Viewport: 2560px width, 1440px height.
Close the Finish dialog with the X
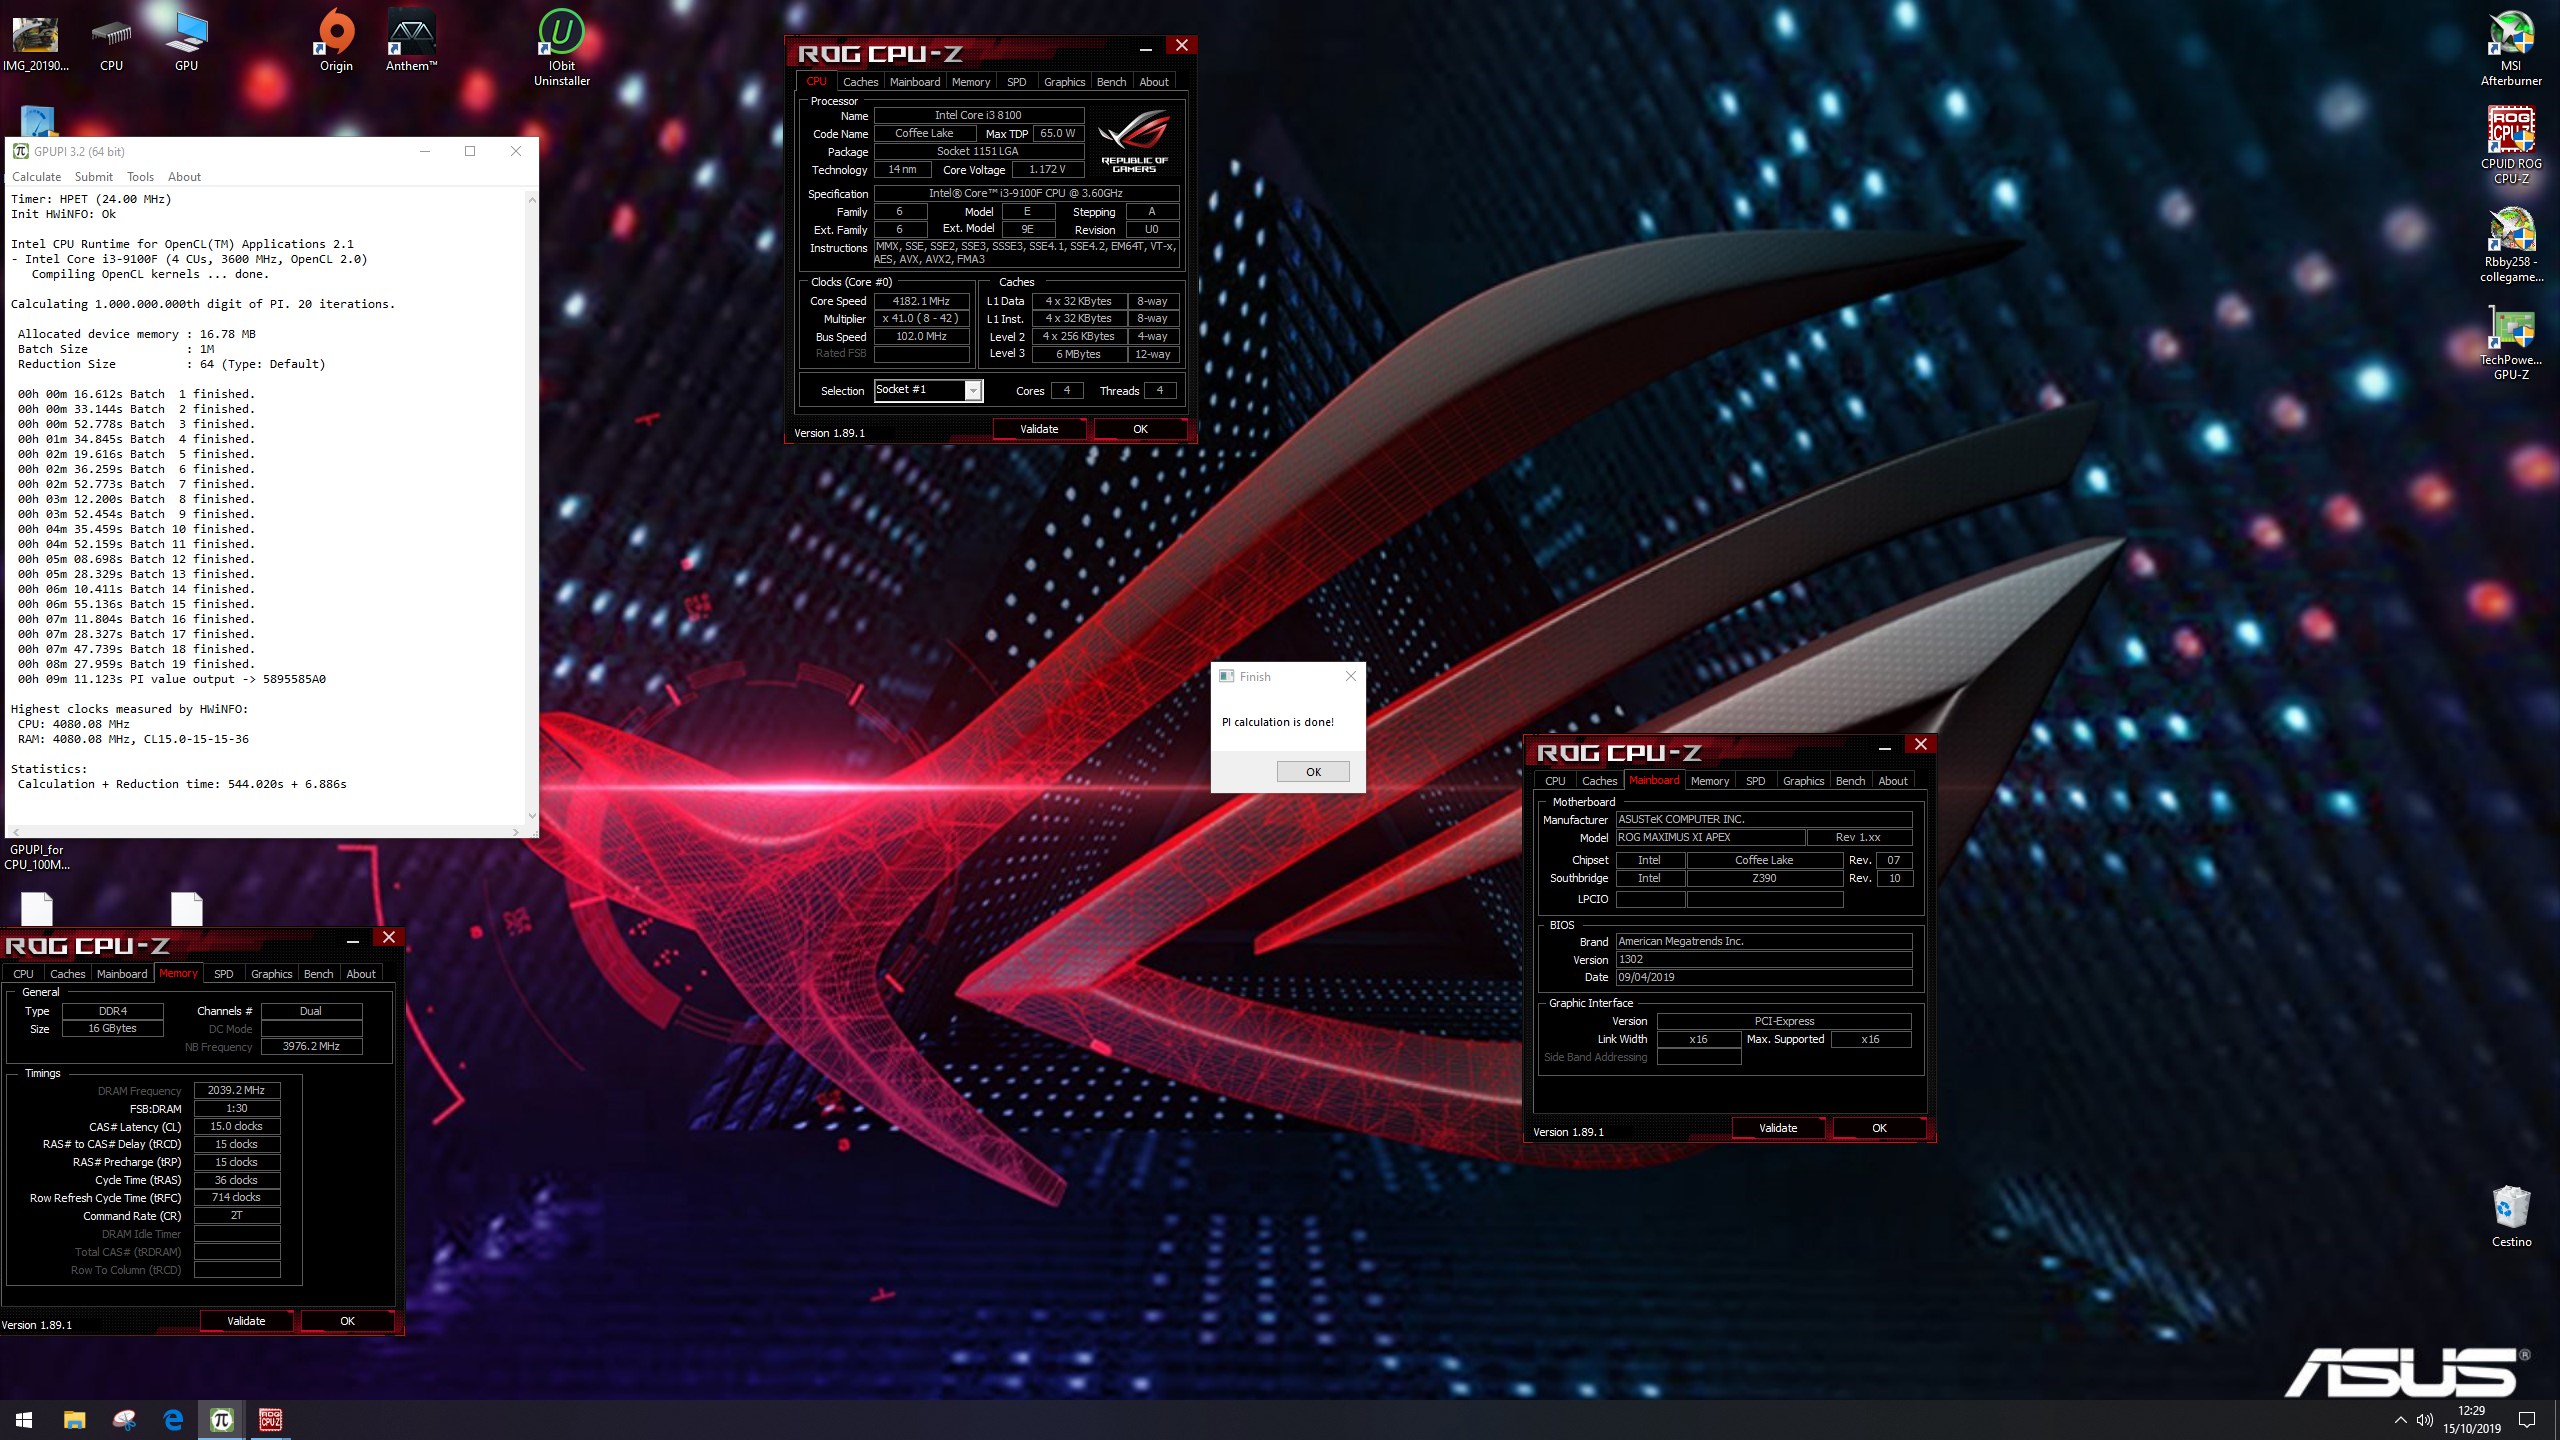pos(1351,677)
